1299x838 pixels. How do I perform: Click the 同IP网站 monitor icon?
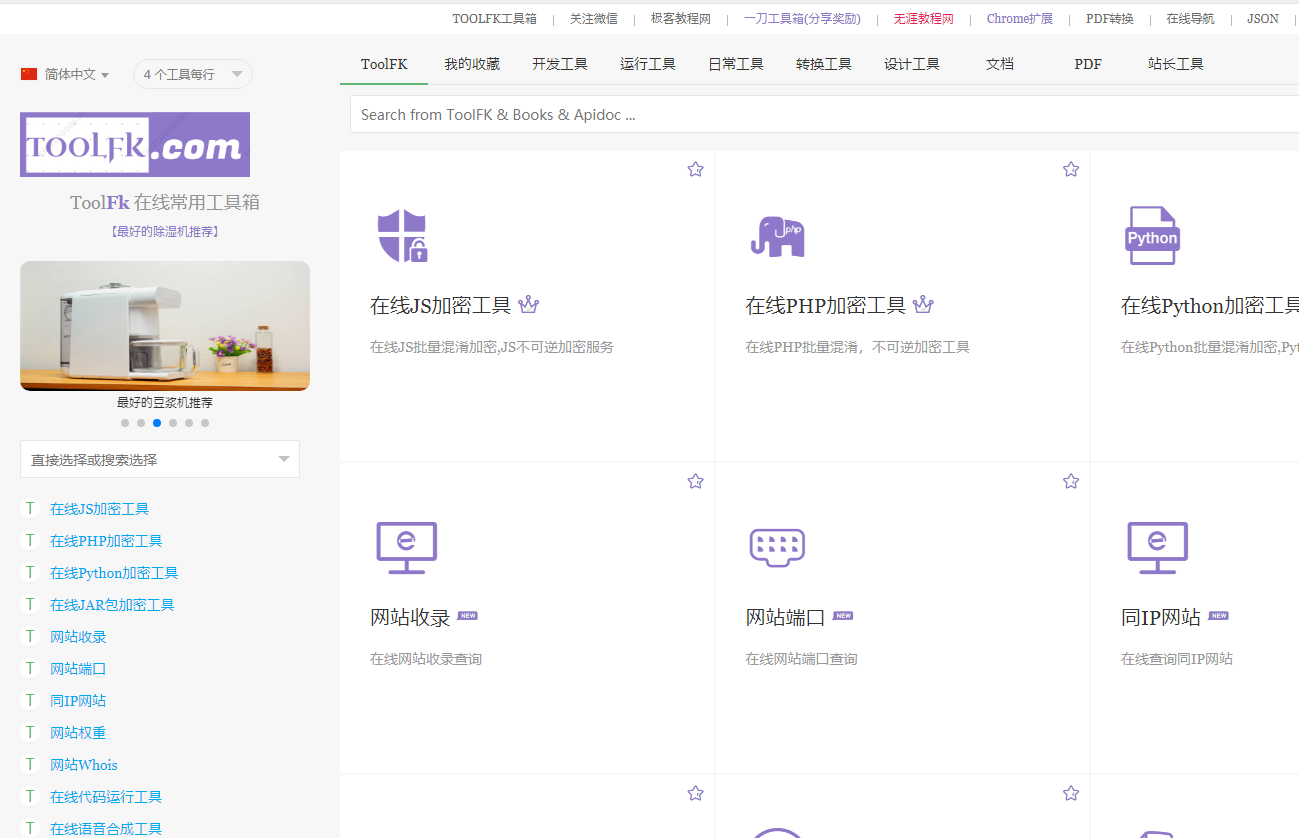pyautogui.click(x=1157, y=548)
